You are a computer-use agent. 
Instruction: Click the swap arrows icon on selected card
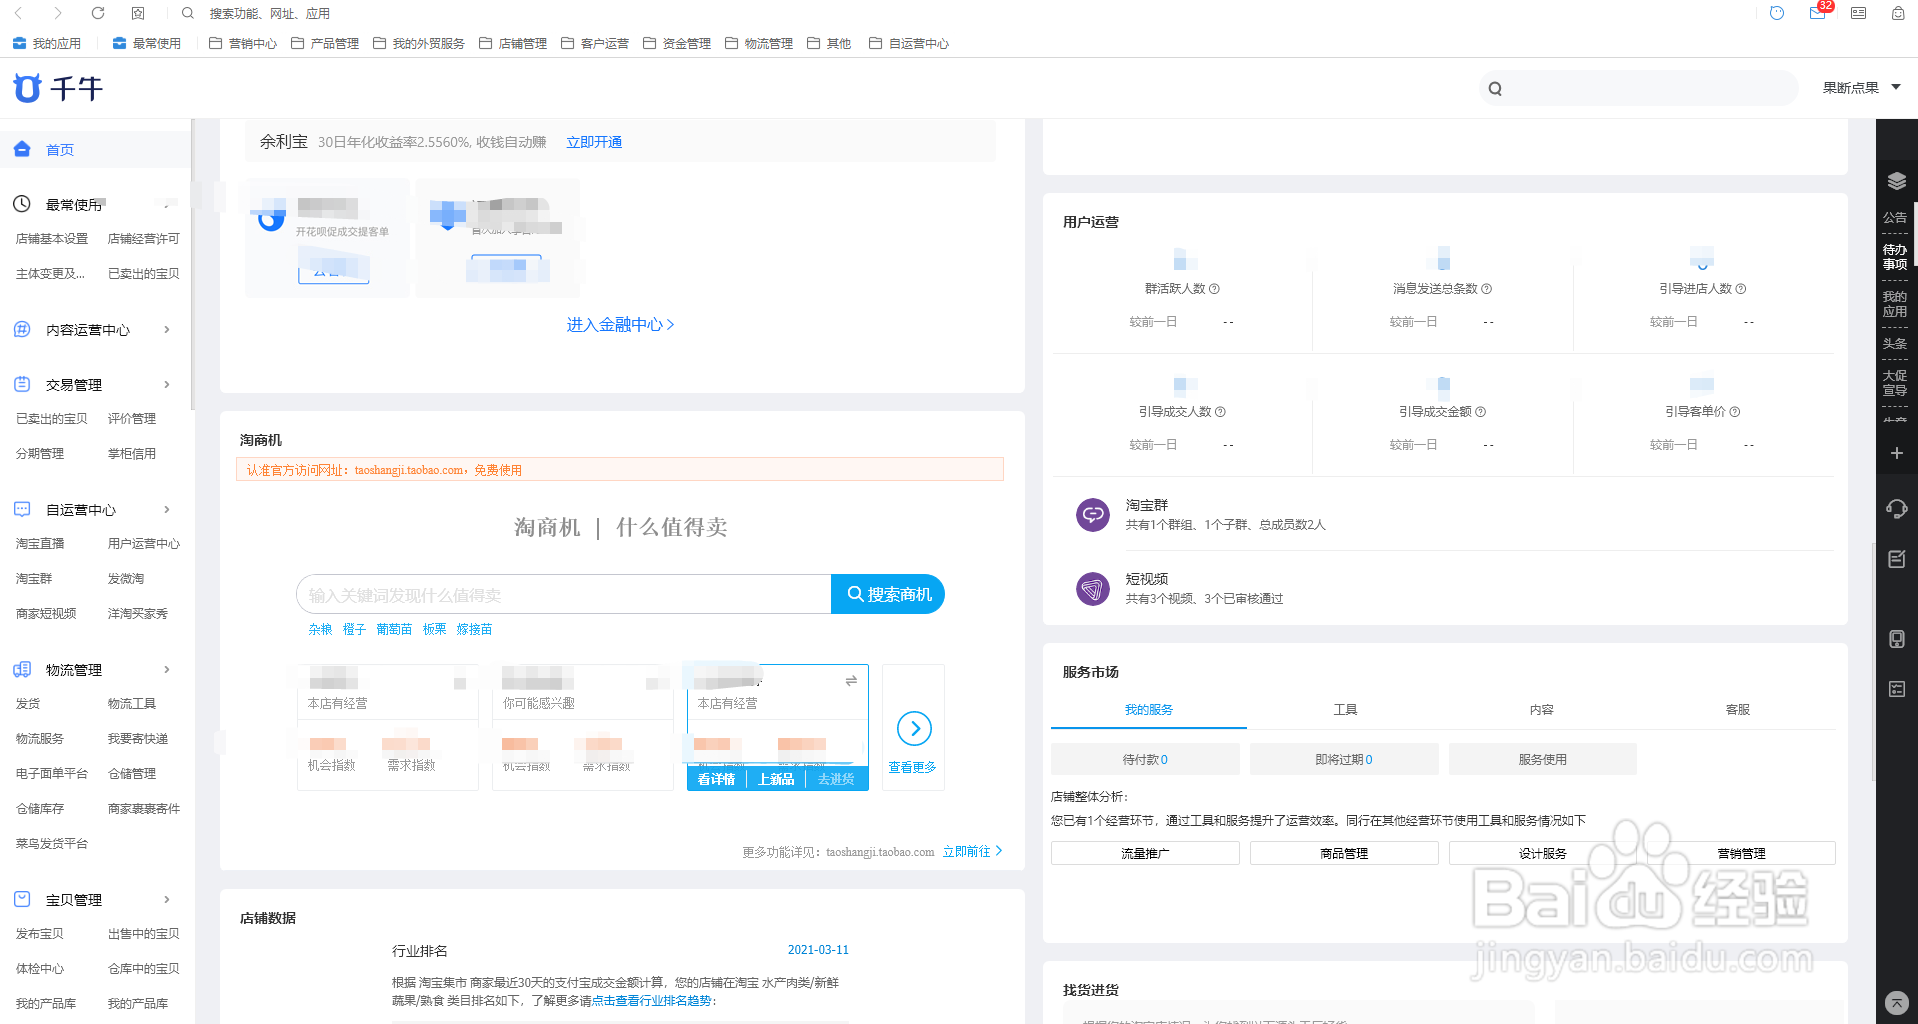(851, 680)
